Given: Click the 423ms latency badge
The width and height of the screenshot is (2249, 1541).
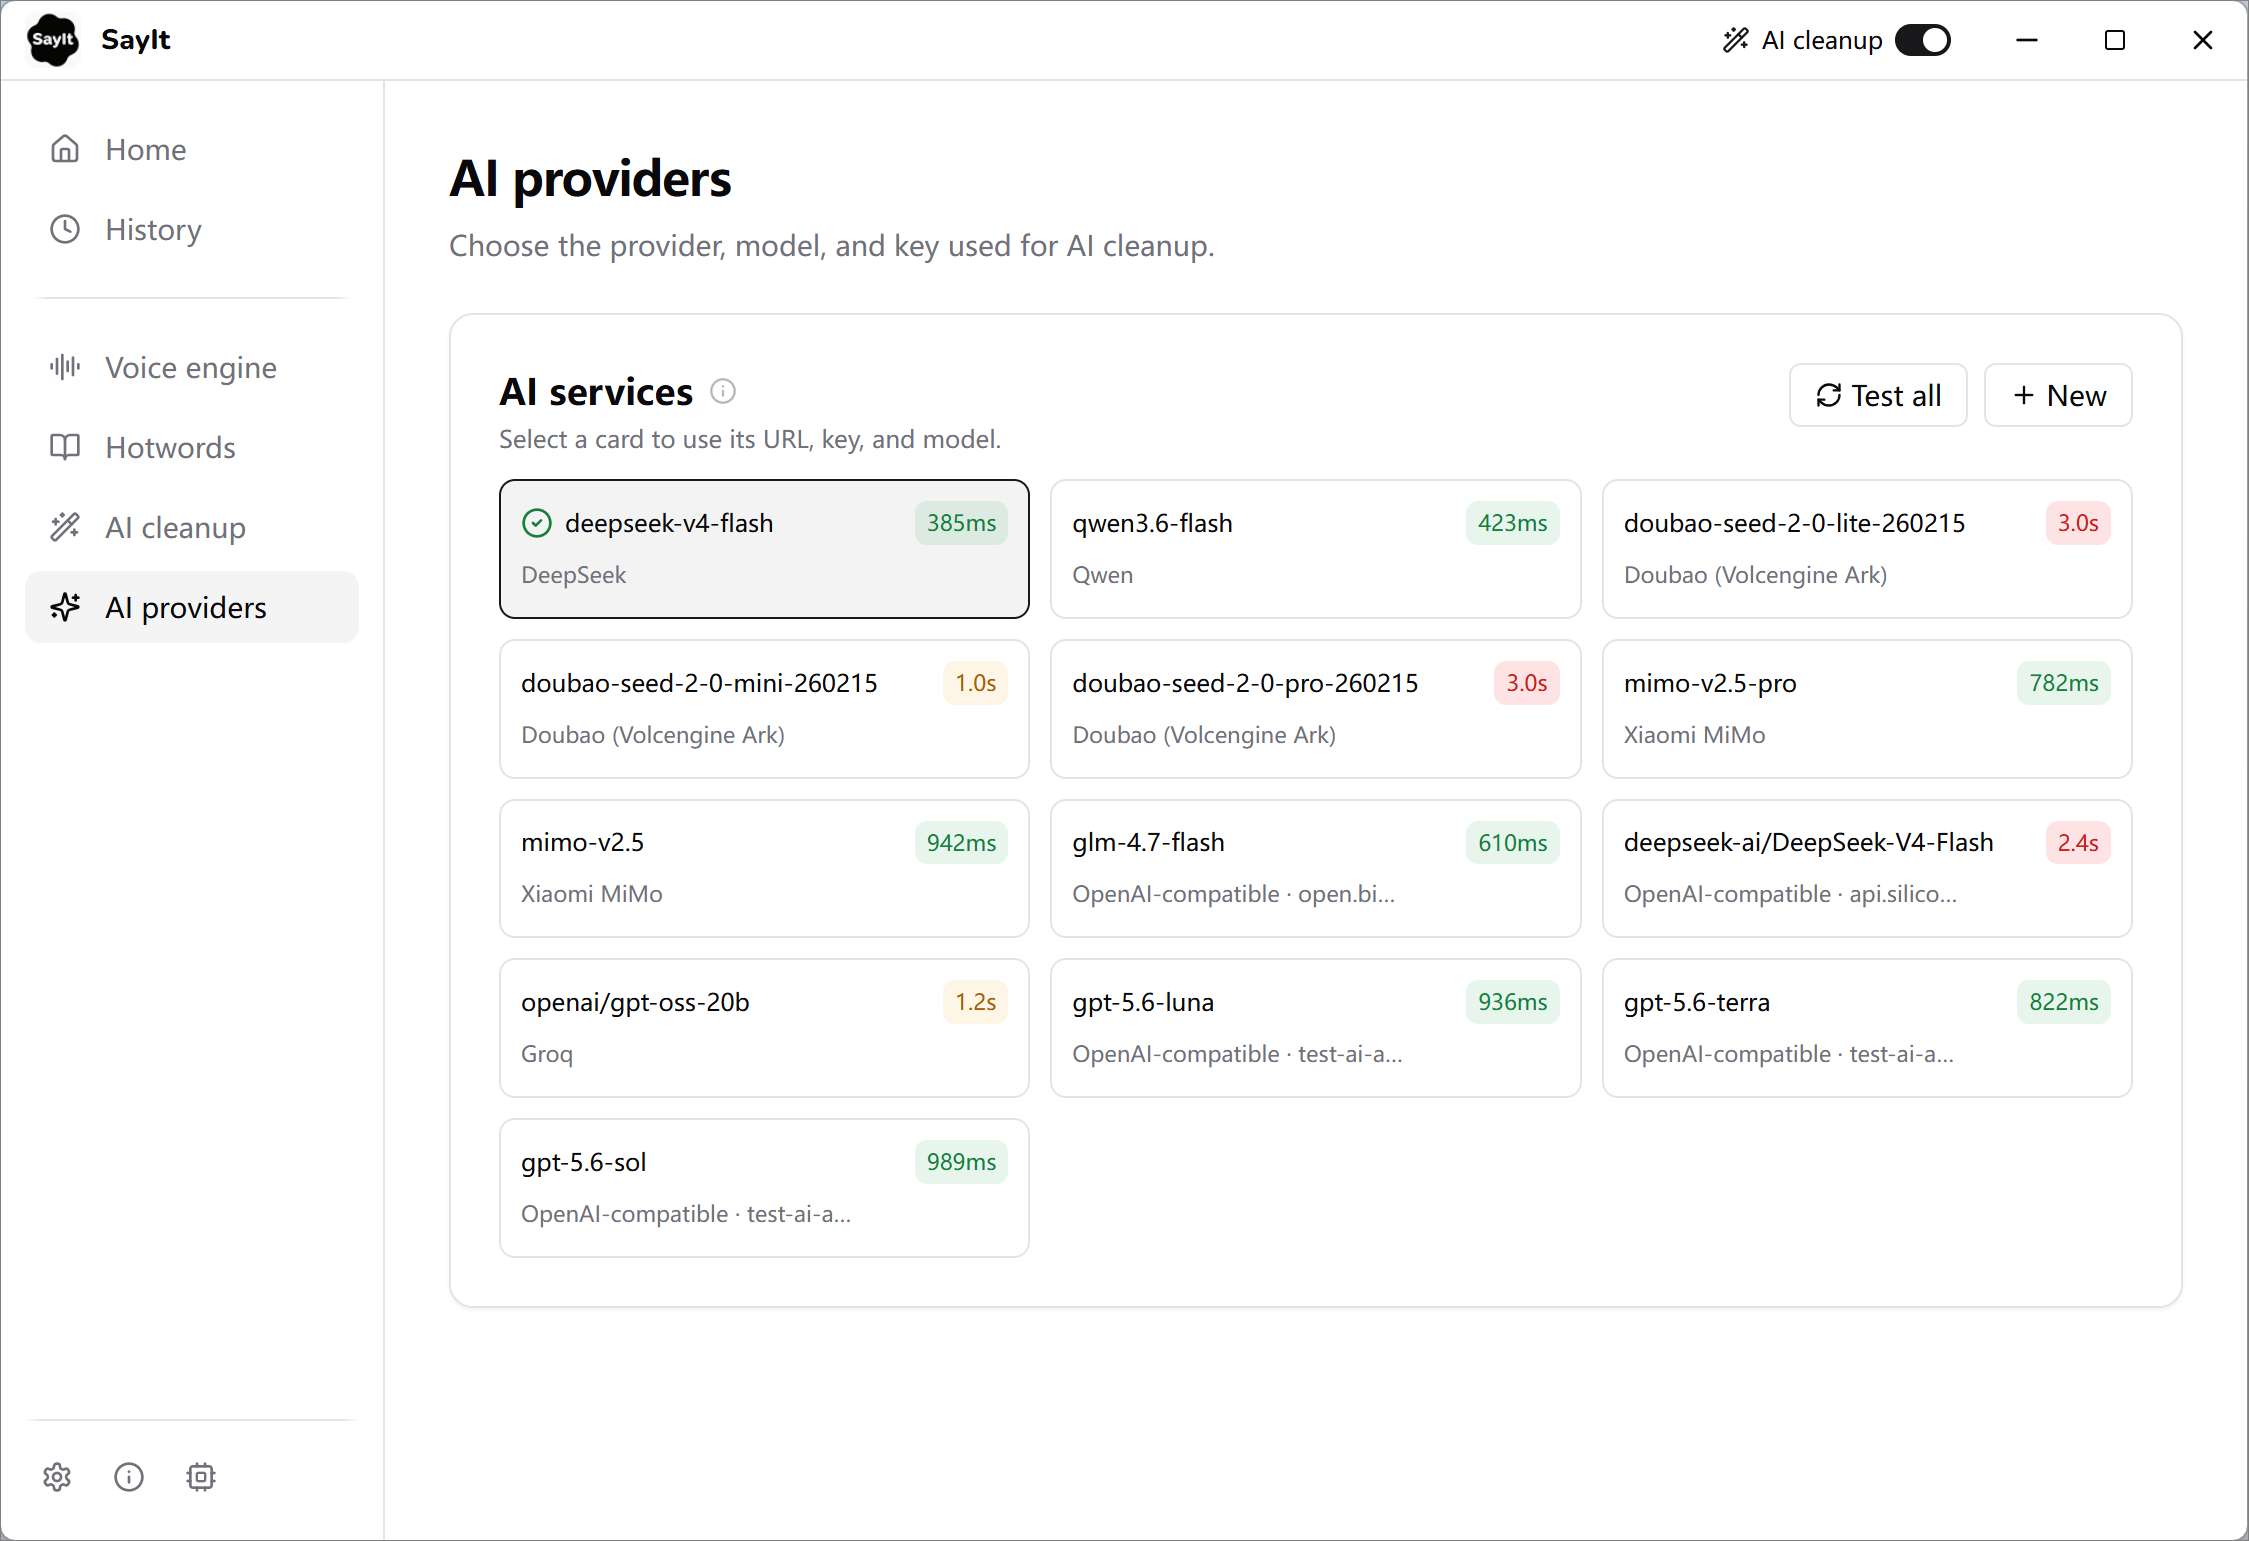Looking at the screenshot, I should [1512, 523].
